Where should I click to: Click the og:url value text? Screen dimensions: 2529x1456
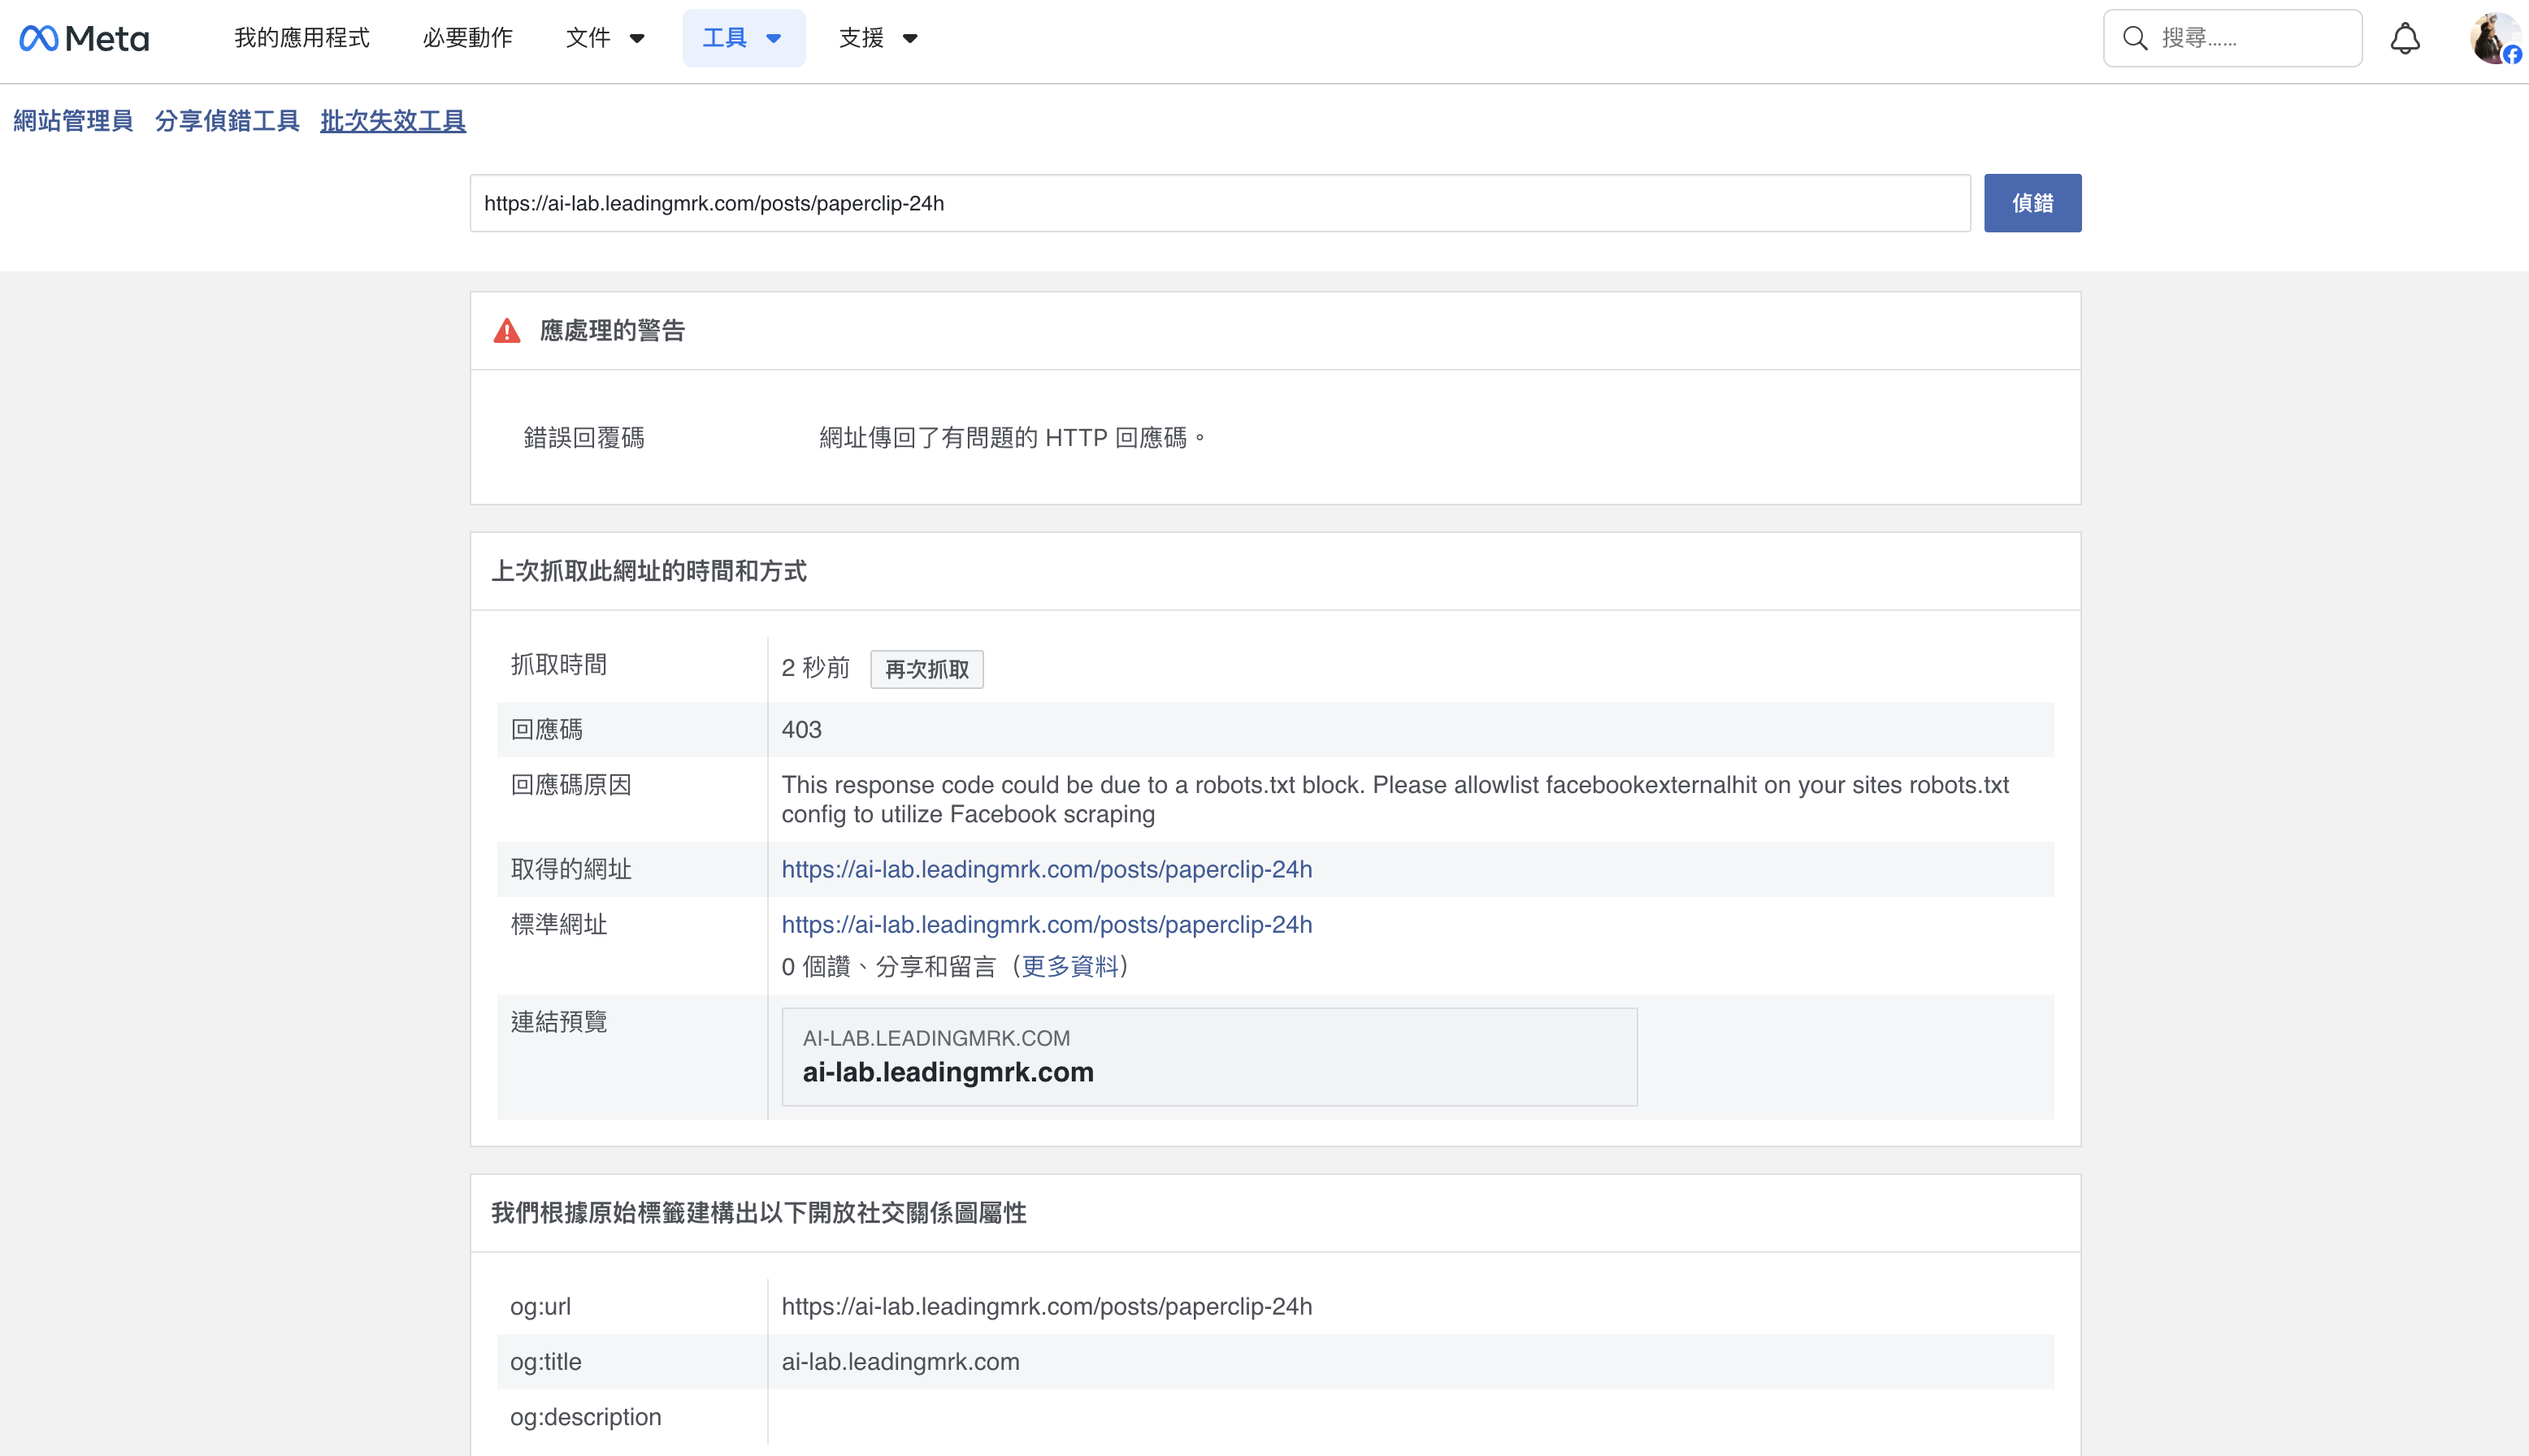(x=1046, y=1306)
